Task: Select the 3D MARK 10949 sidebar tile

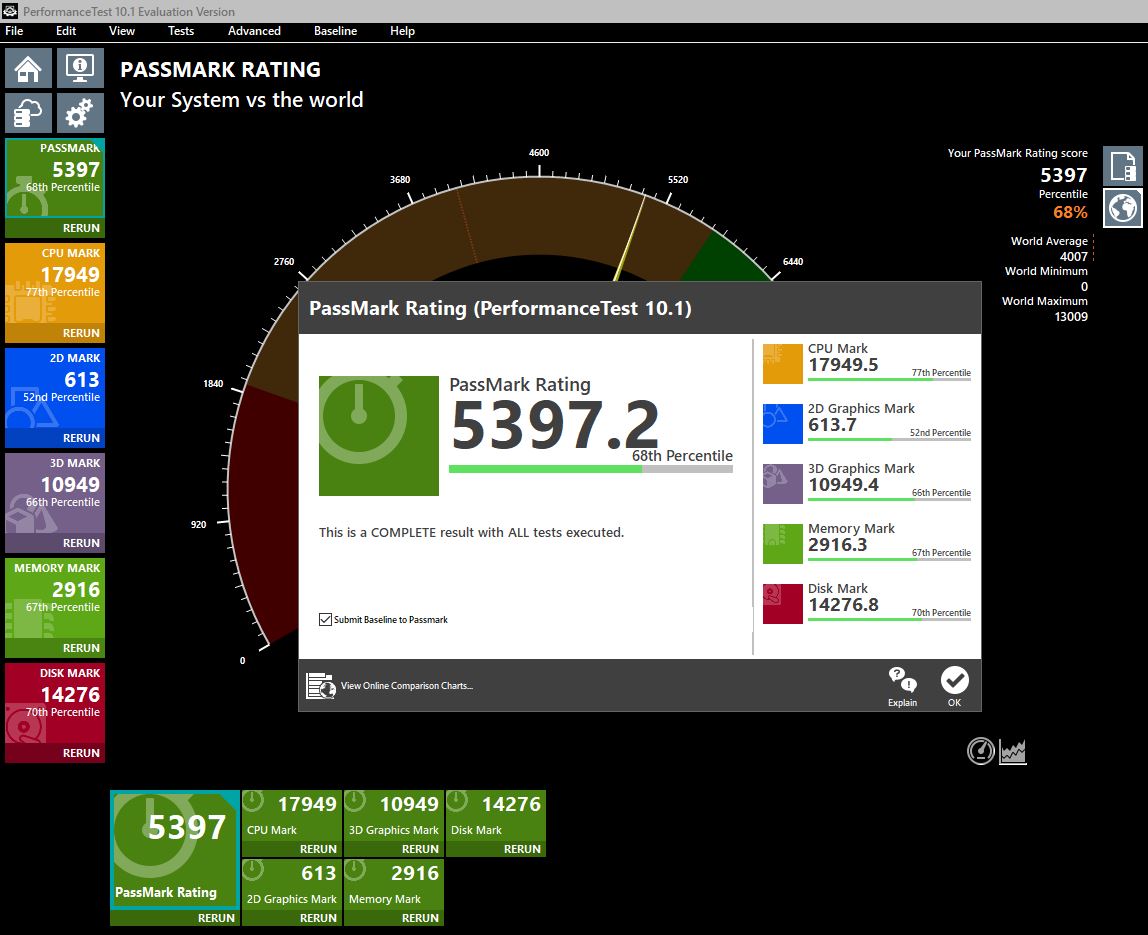Action: [x=55, y=493]
